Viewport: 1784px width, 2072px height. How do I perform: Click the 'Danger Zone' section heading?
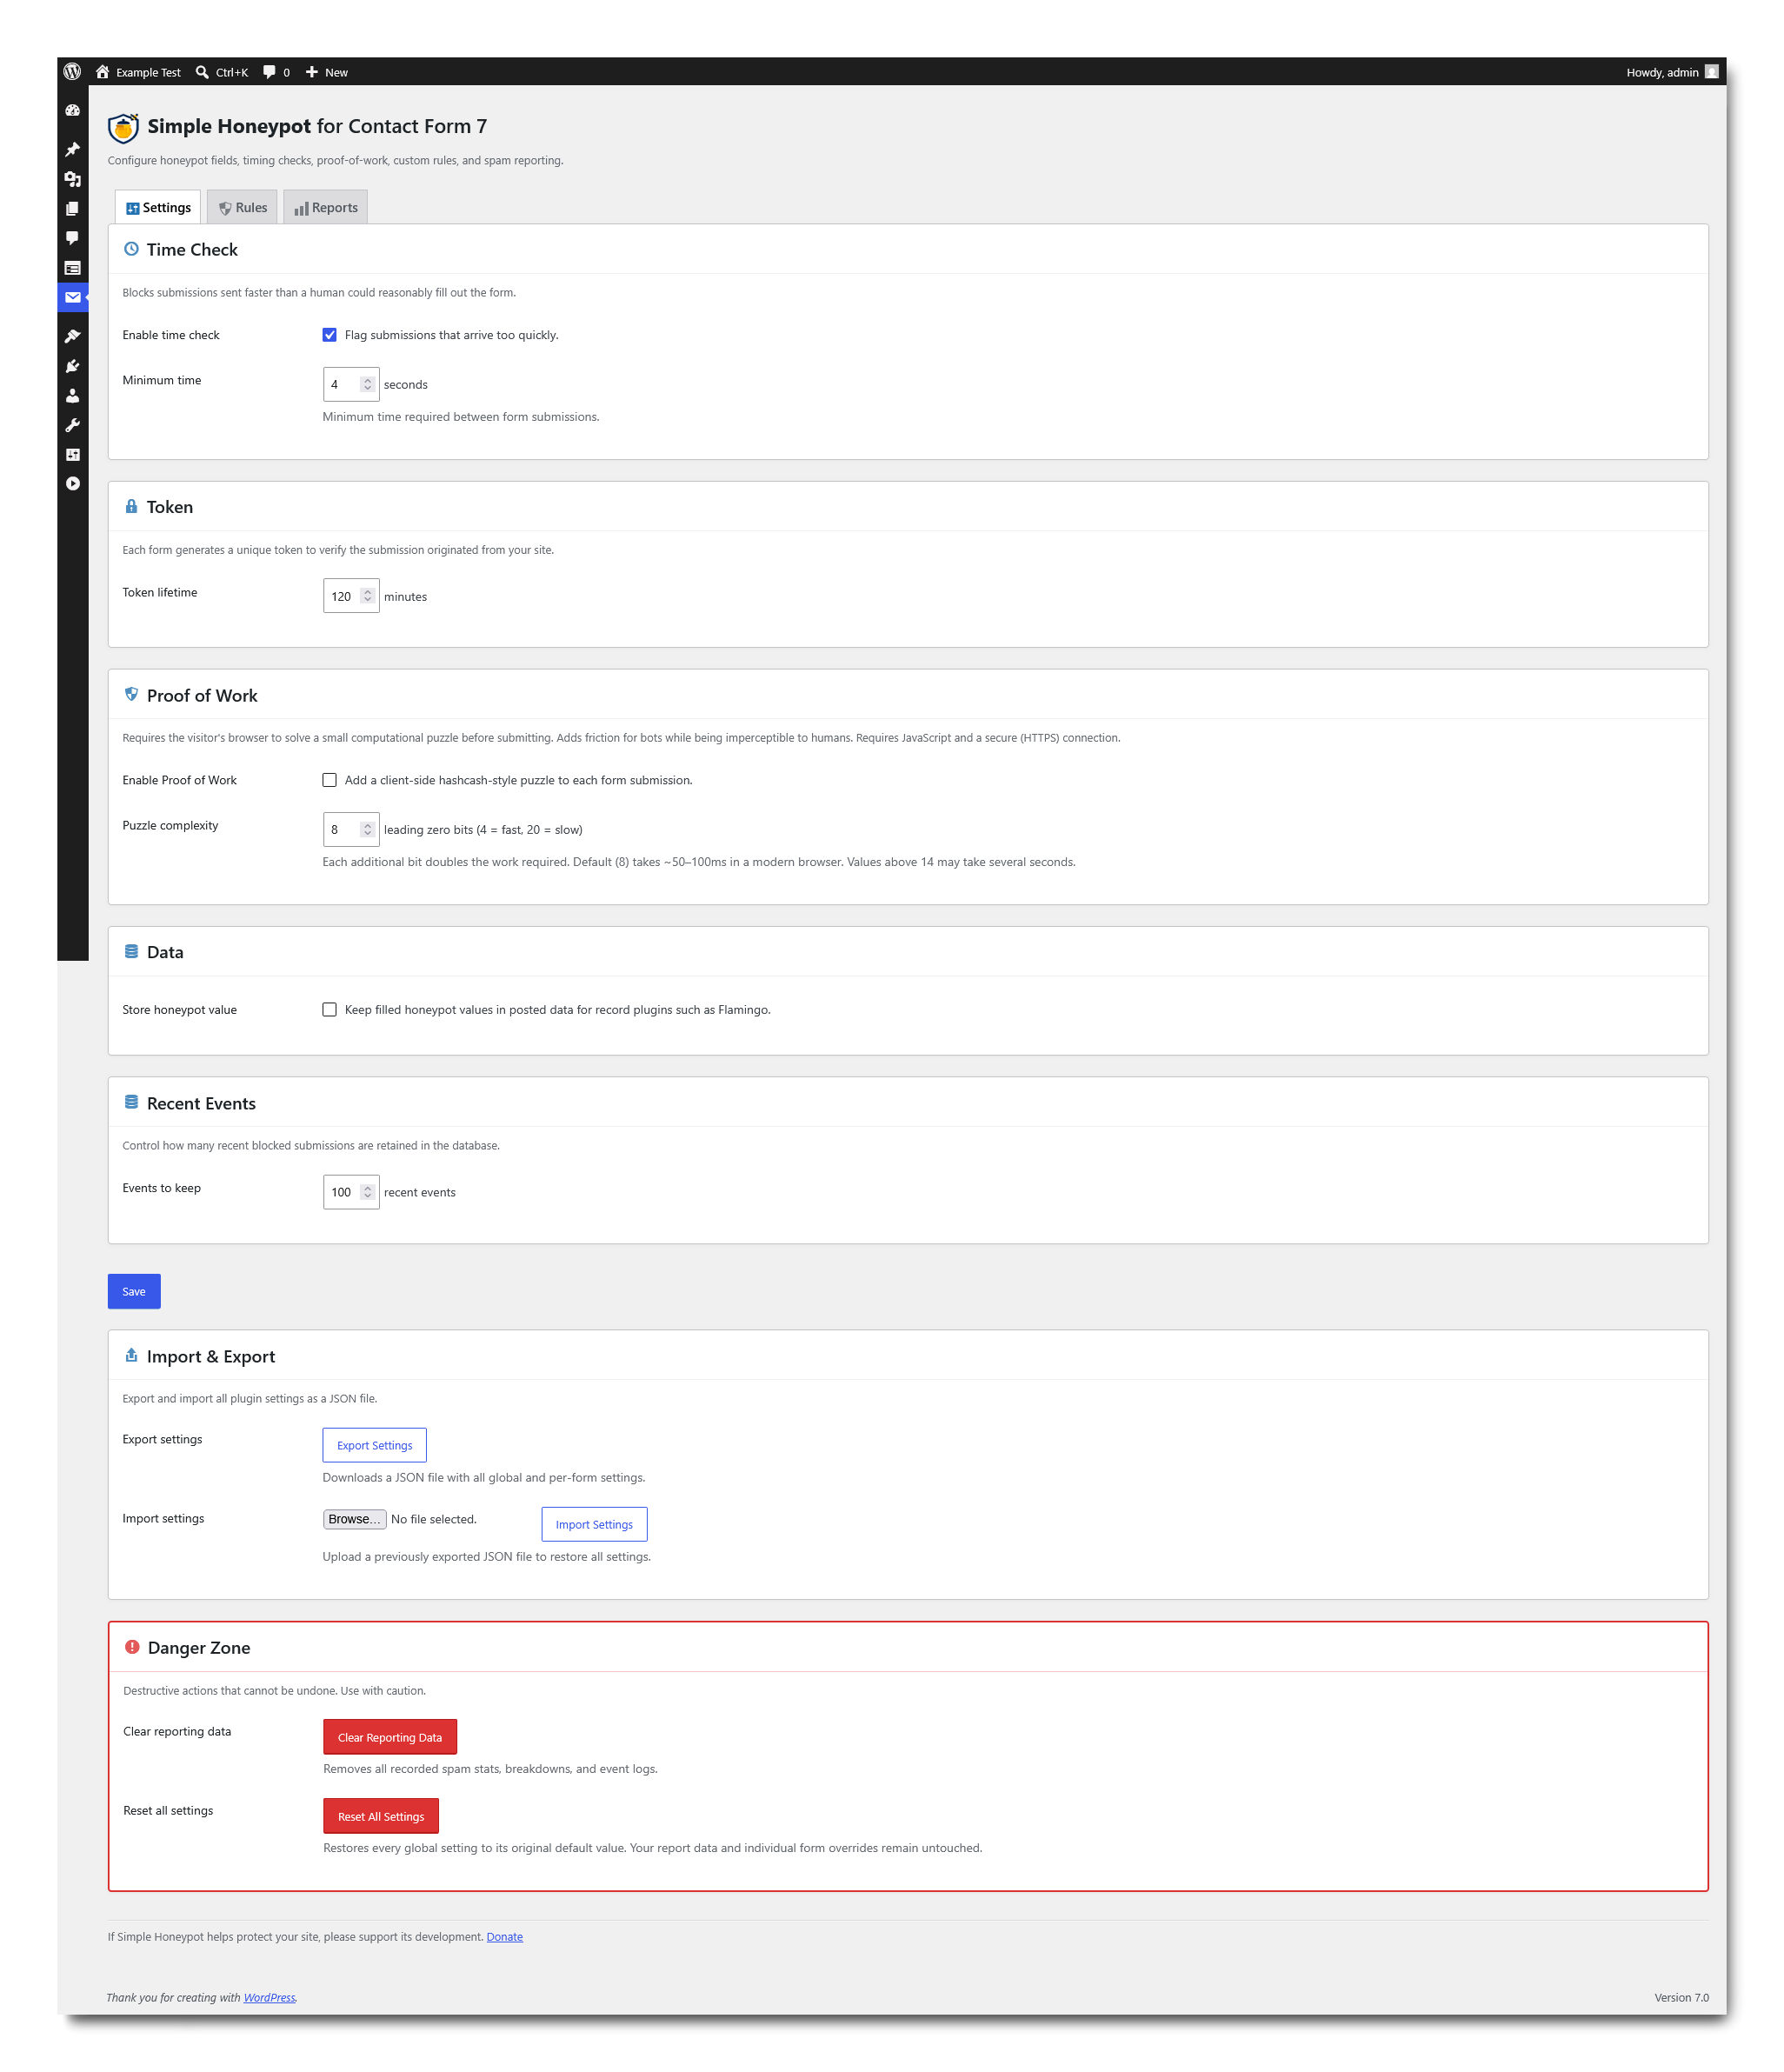[199, 1648]
